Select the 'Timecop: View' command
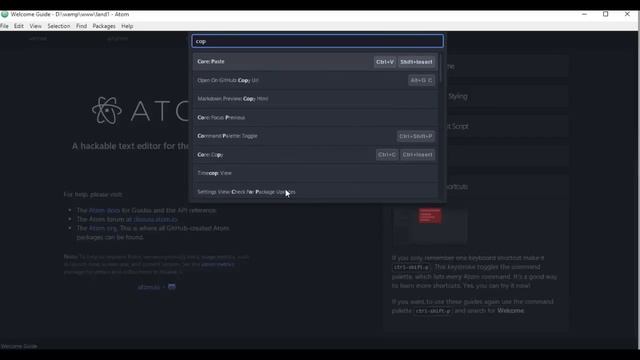Viewport: 640px width, 360px height. point(315,173)
